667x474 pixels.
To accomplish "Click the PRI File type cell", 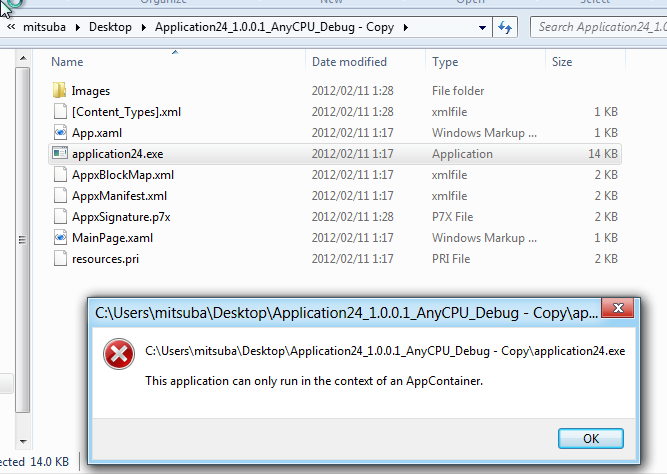I will pos(451,259).
